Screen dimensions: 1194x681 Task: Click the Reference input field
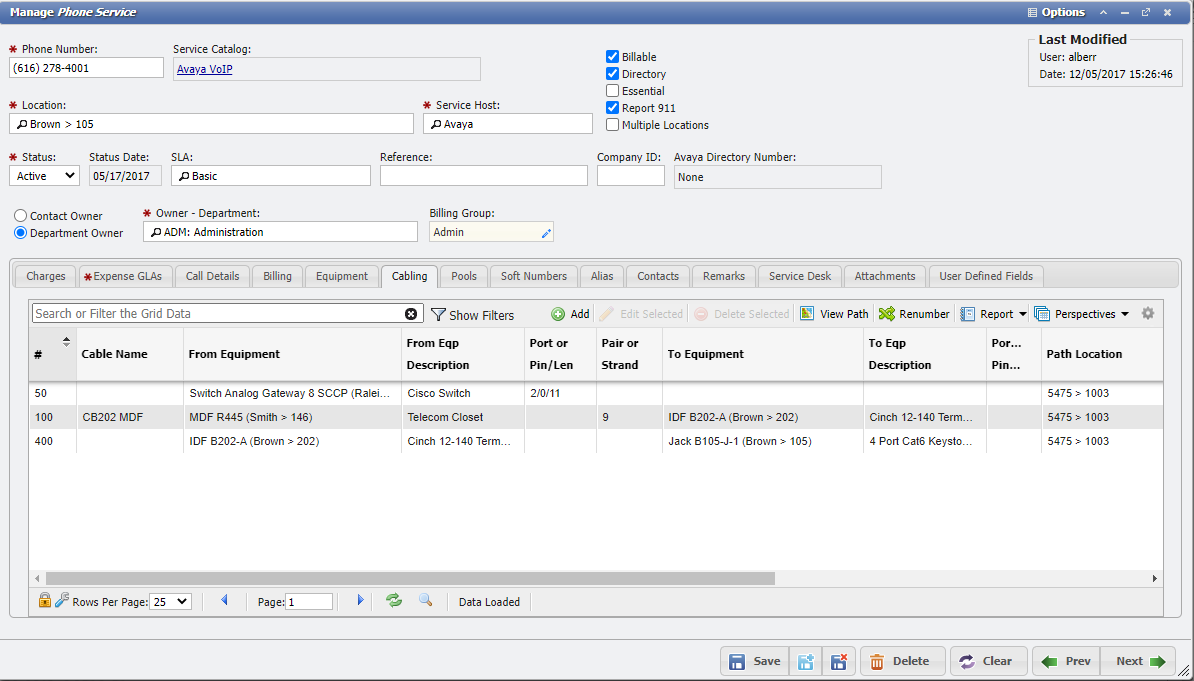(484, 176)
